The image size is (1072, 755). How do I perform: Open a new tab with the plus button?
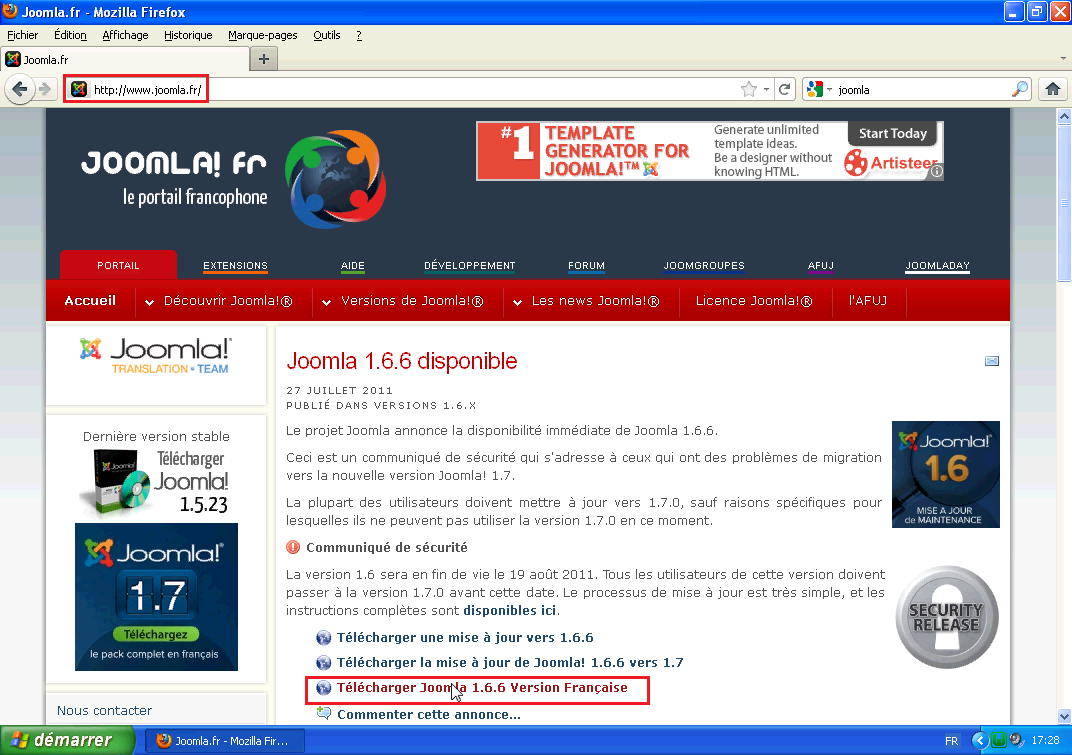point(264,59)
